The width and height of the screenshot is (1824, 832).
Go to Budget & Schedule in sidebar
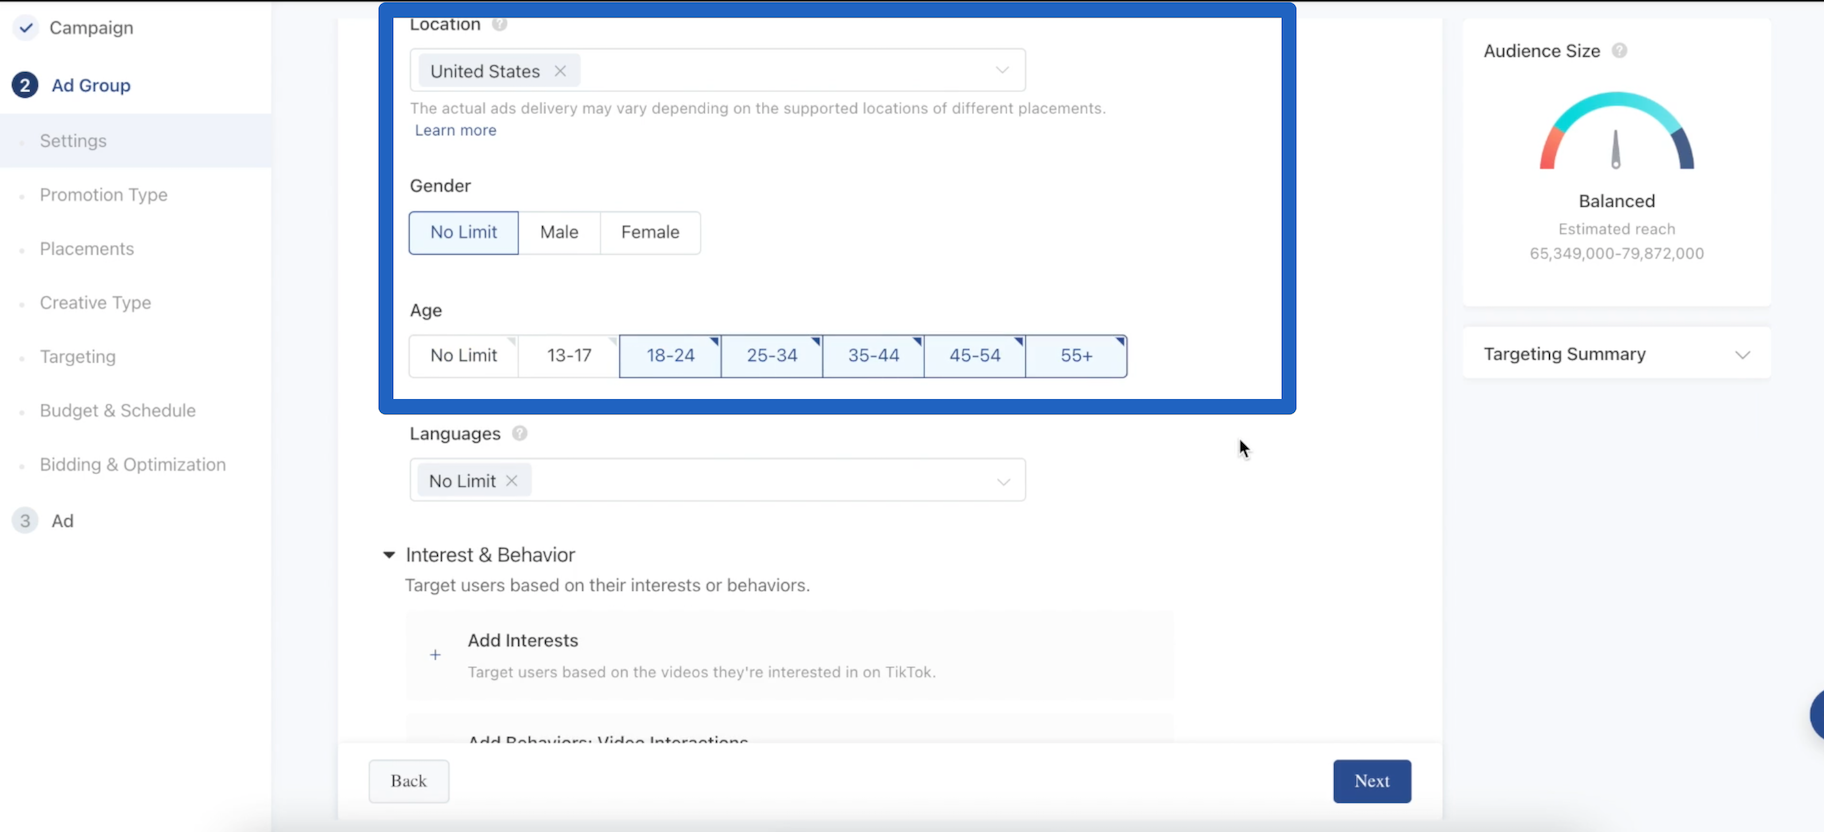click(118, 411)
